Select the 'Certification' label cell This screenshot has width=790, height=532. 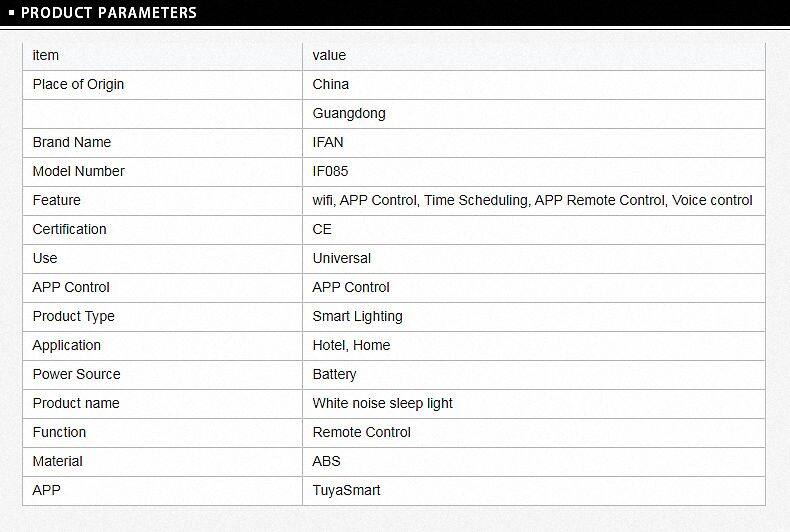(69, 229)
